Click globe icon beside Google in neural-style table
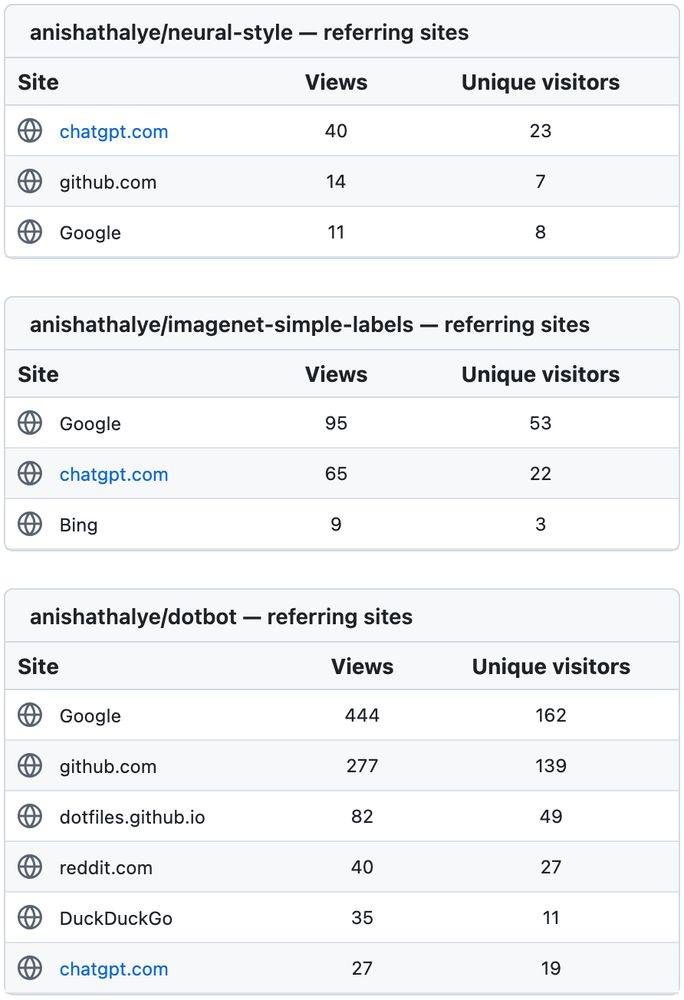This screenshot has width=684, height=1000. (x=30, y=232)
